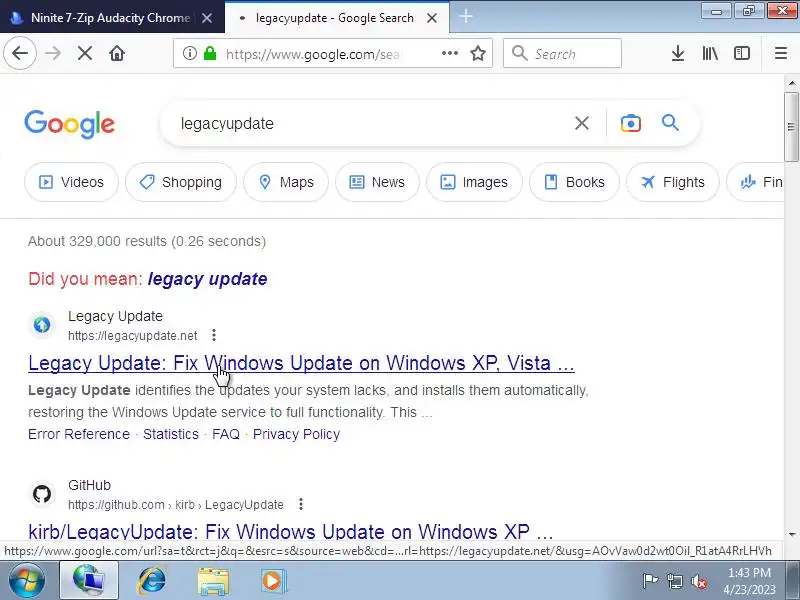Open options dots beside legacyupdate.net result

[x=214, y=335]
